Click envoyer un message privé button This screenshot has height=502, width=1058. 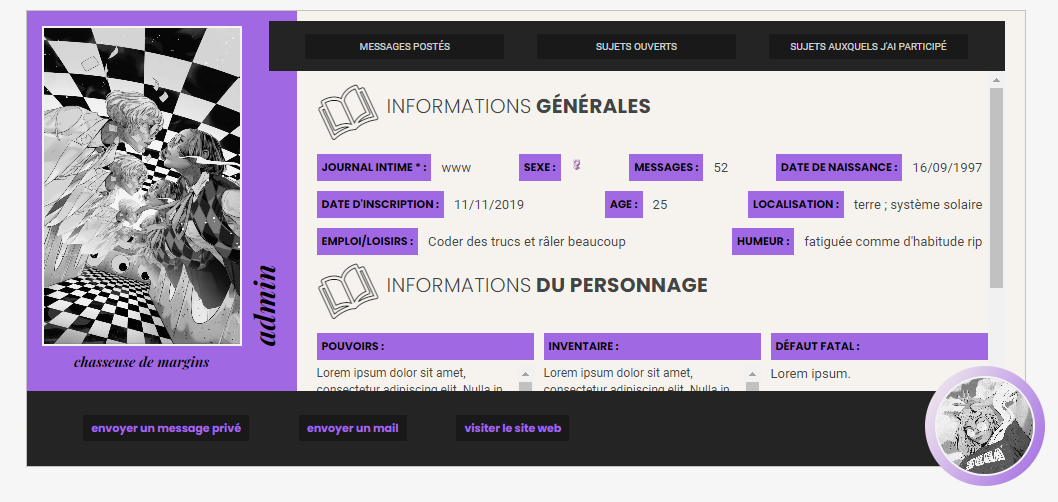pyautogui.click(x=166, y=428)
